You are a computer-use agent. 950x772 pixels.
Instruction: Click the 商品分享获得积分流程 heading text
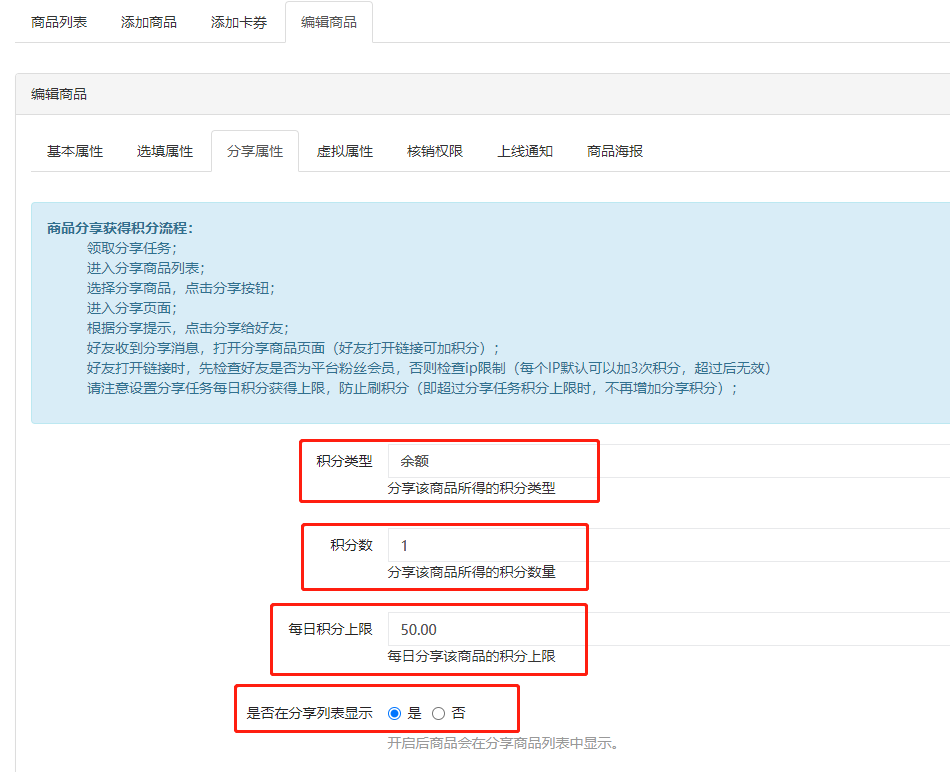120,228
